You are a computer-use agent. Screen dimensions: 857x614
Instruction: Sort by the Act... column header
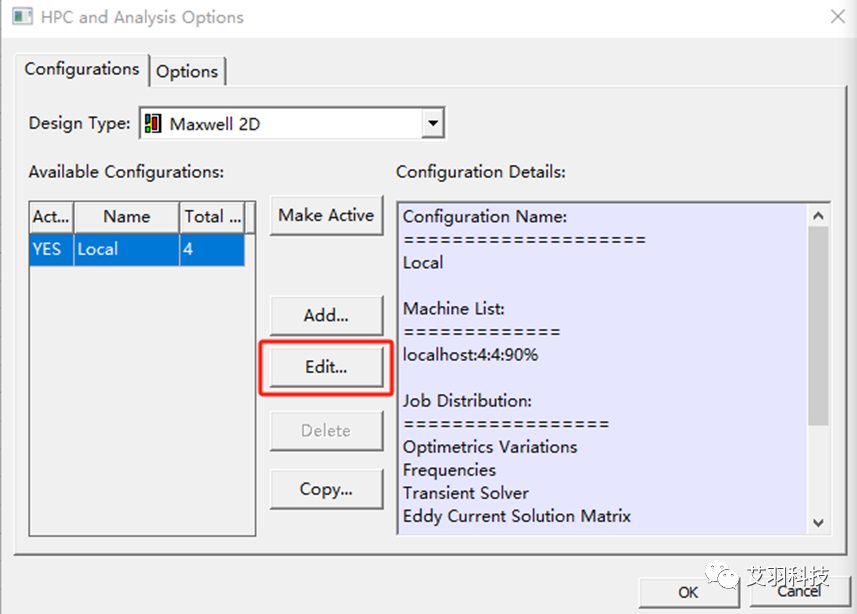51,217
